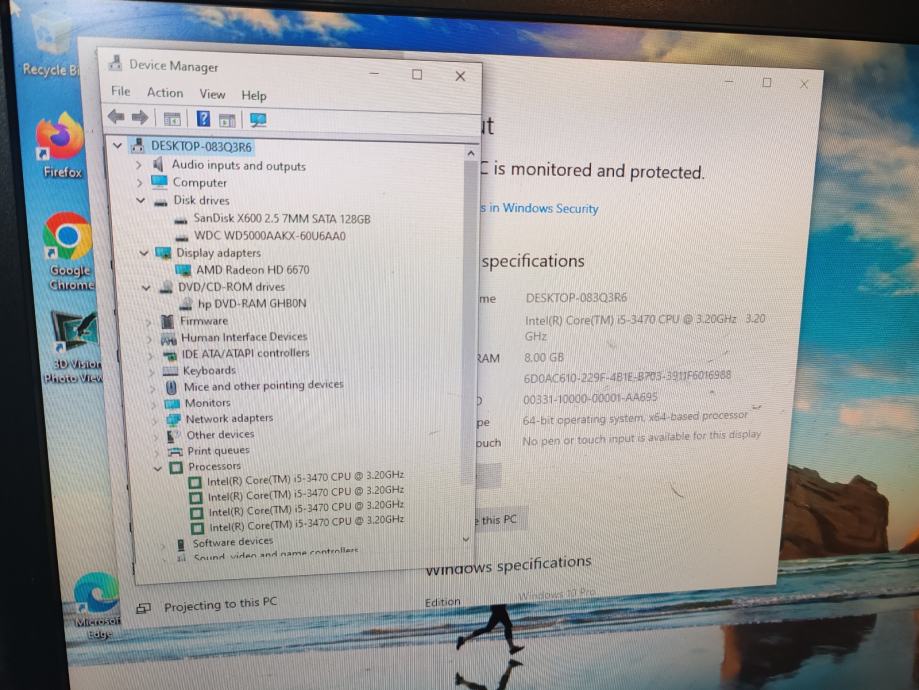Expand the Human Interface Devices category
The width and height of the screenshot is (919, 690).
click(x=150, y=339)
